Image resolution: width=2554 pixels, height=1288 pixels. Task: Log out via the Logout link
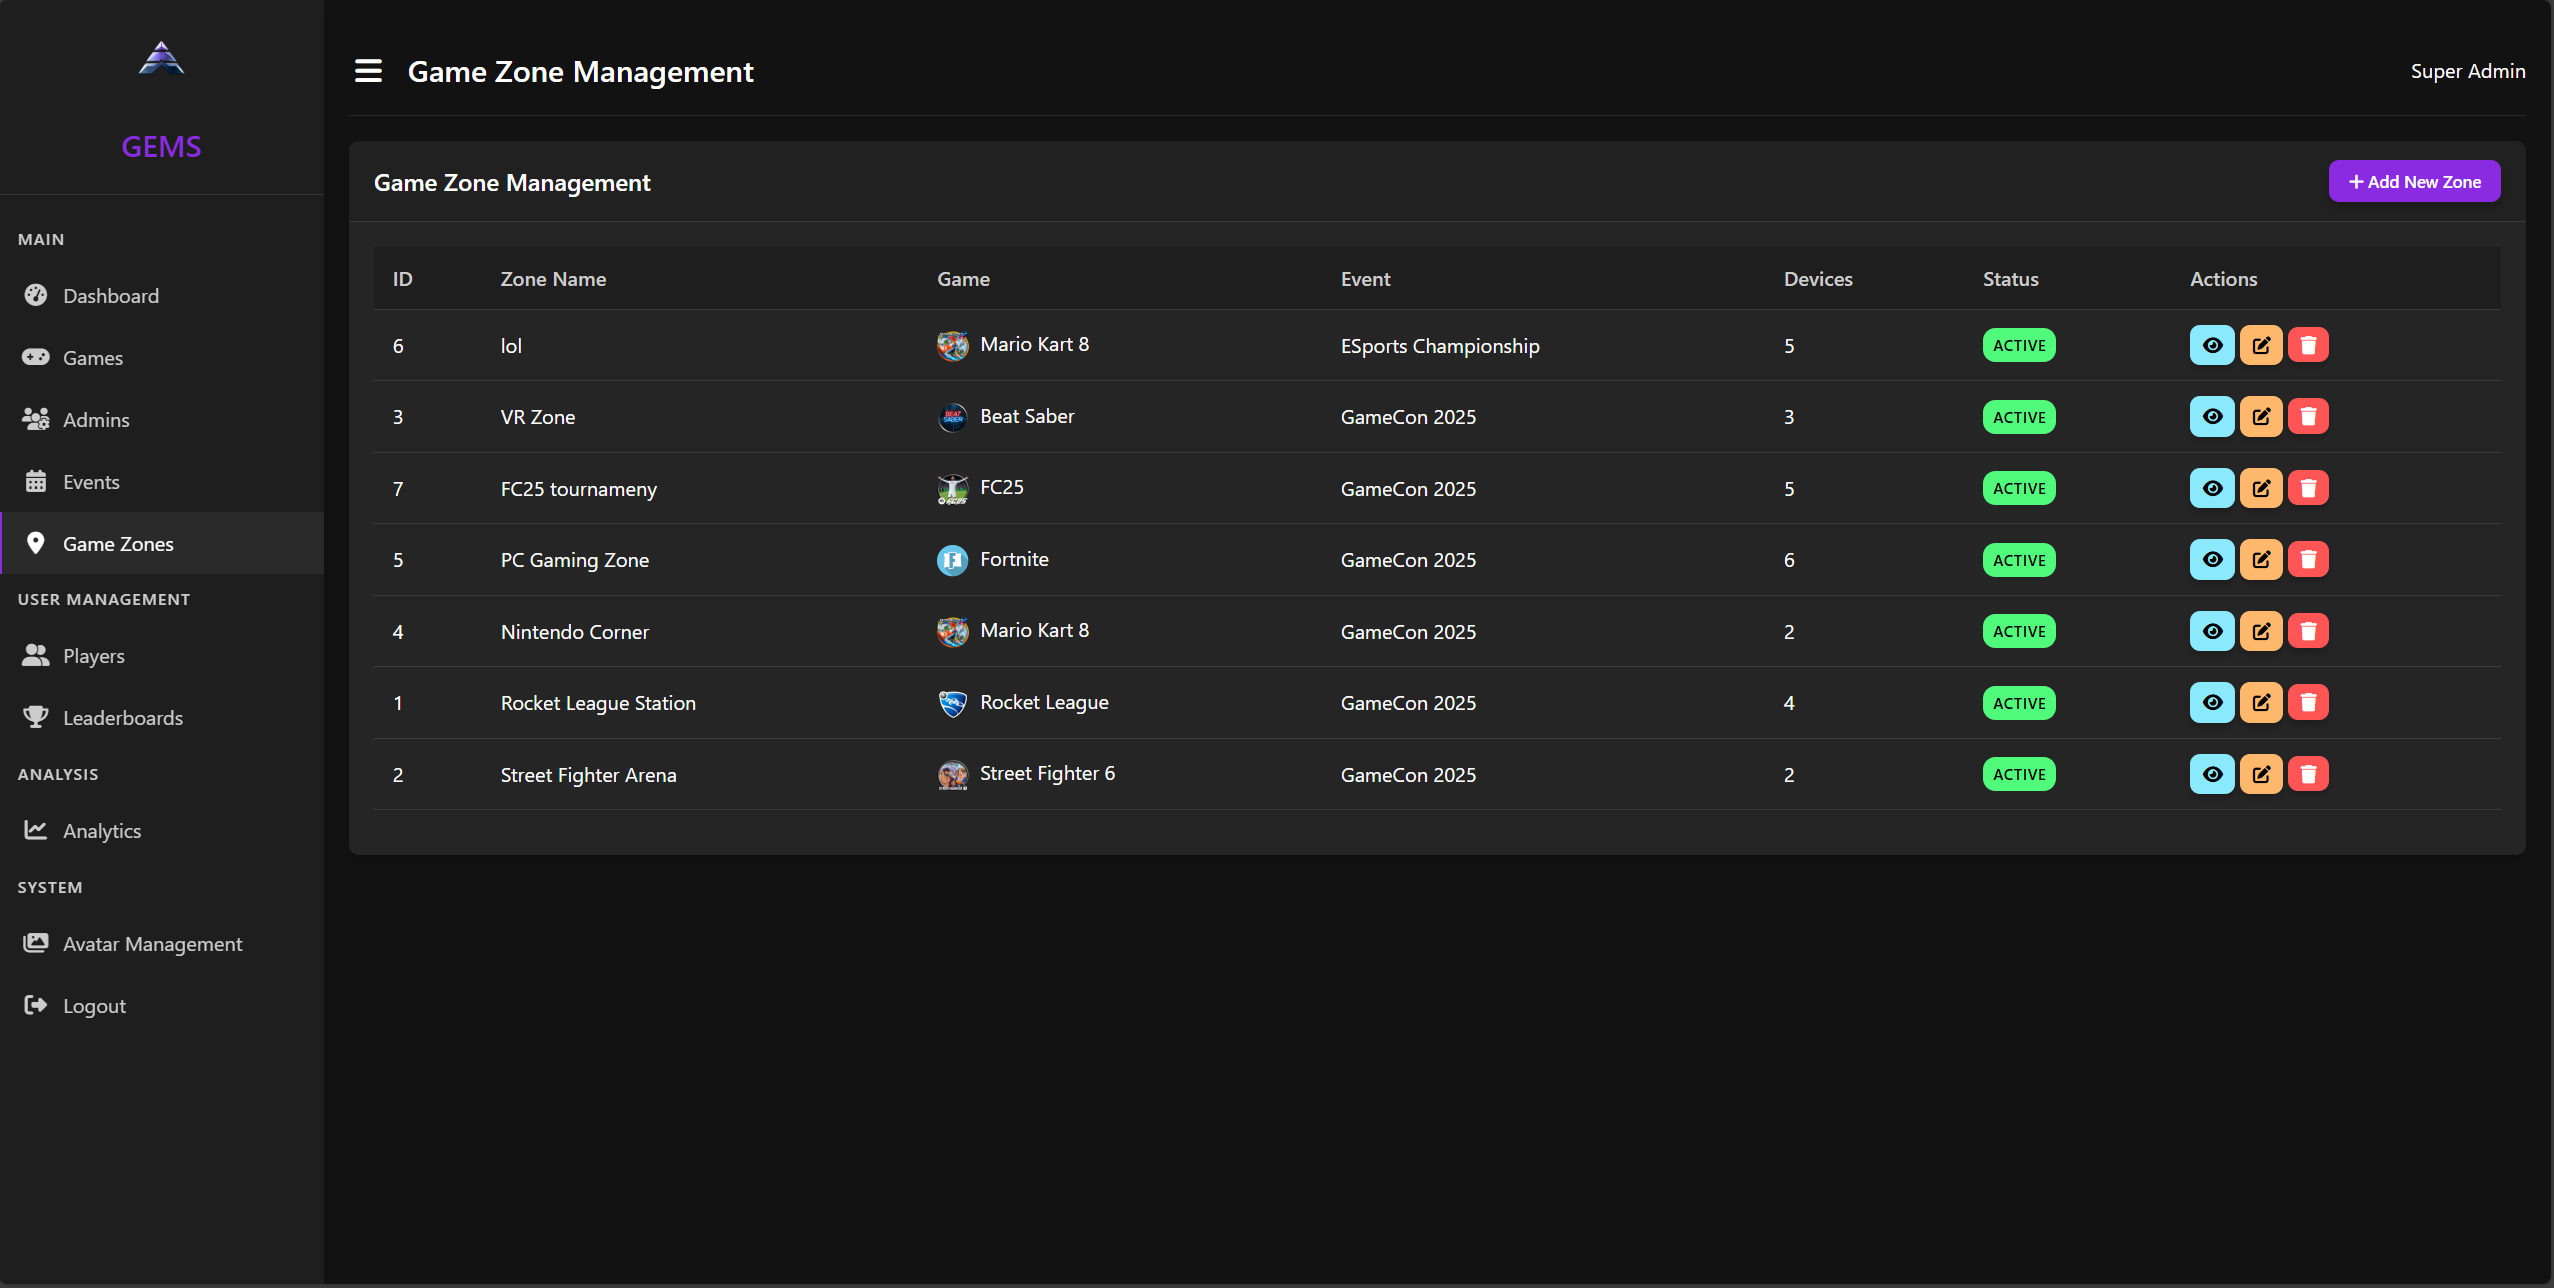[94, 1006]
